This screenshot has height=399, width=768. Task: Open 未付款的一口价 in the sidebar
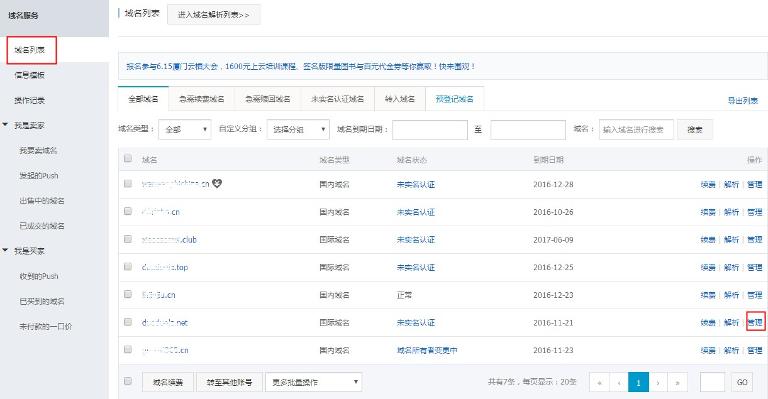click(46, 326)
